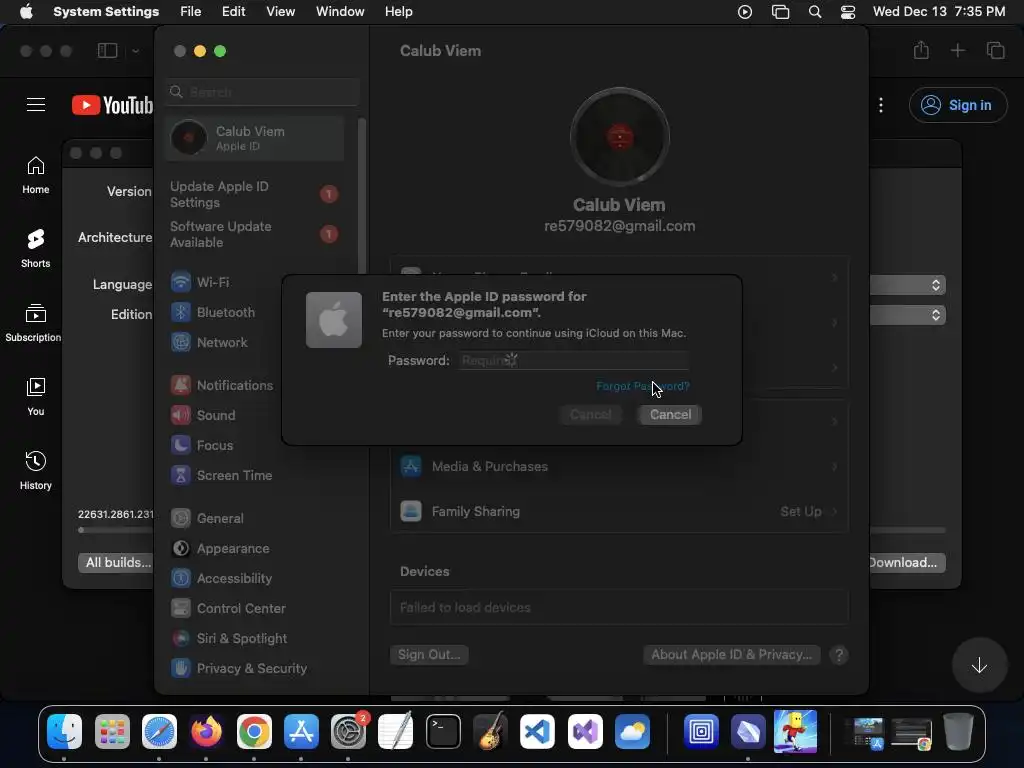Open YouTube three-dot settings menu
This screenshot has height=768, width=1024.
click(881, 105)
